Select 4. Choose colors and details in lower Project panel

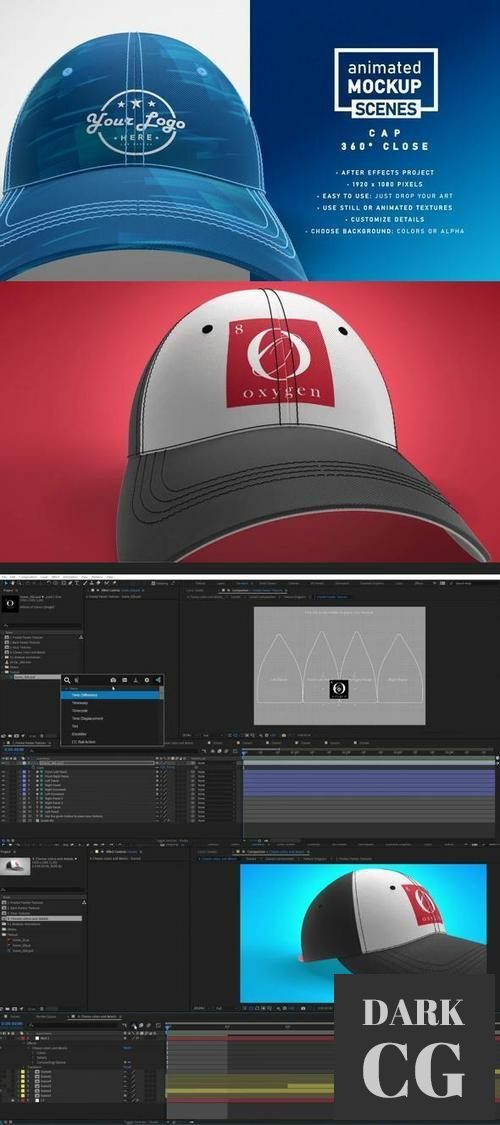[x=43, y=918]
